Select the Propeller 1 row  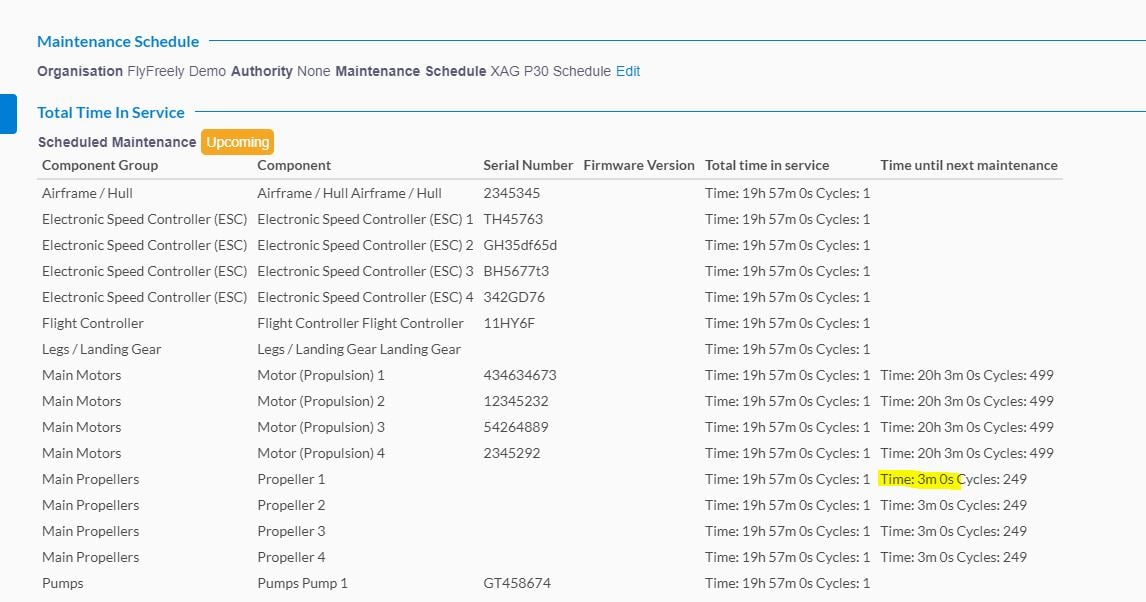point(291,479)
